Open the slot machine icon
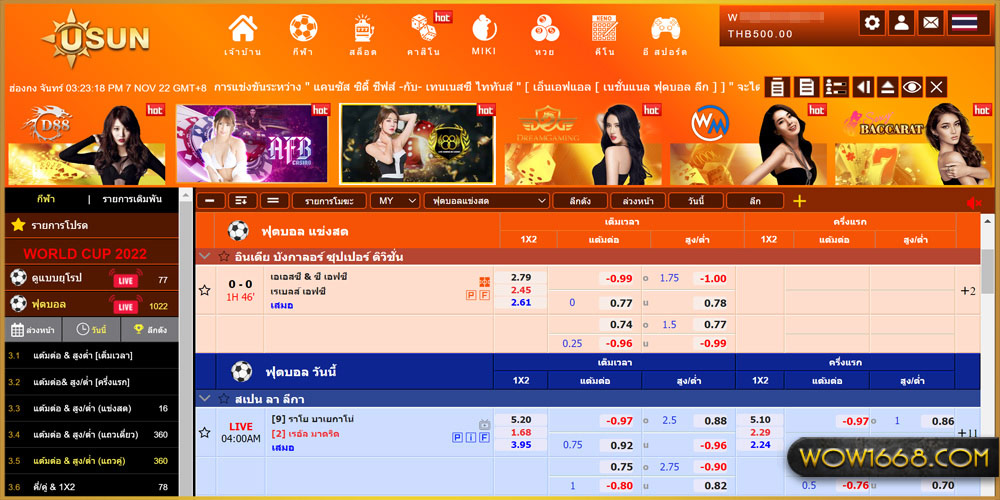The image size is (1000, 500). click(364, 29)
